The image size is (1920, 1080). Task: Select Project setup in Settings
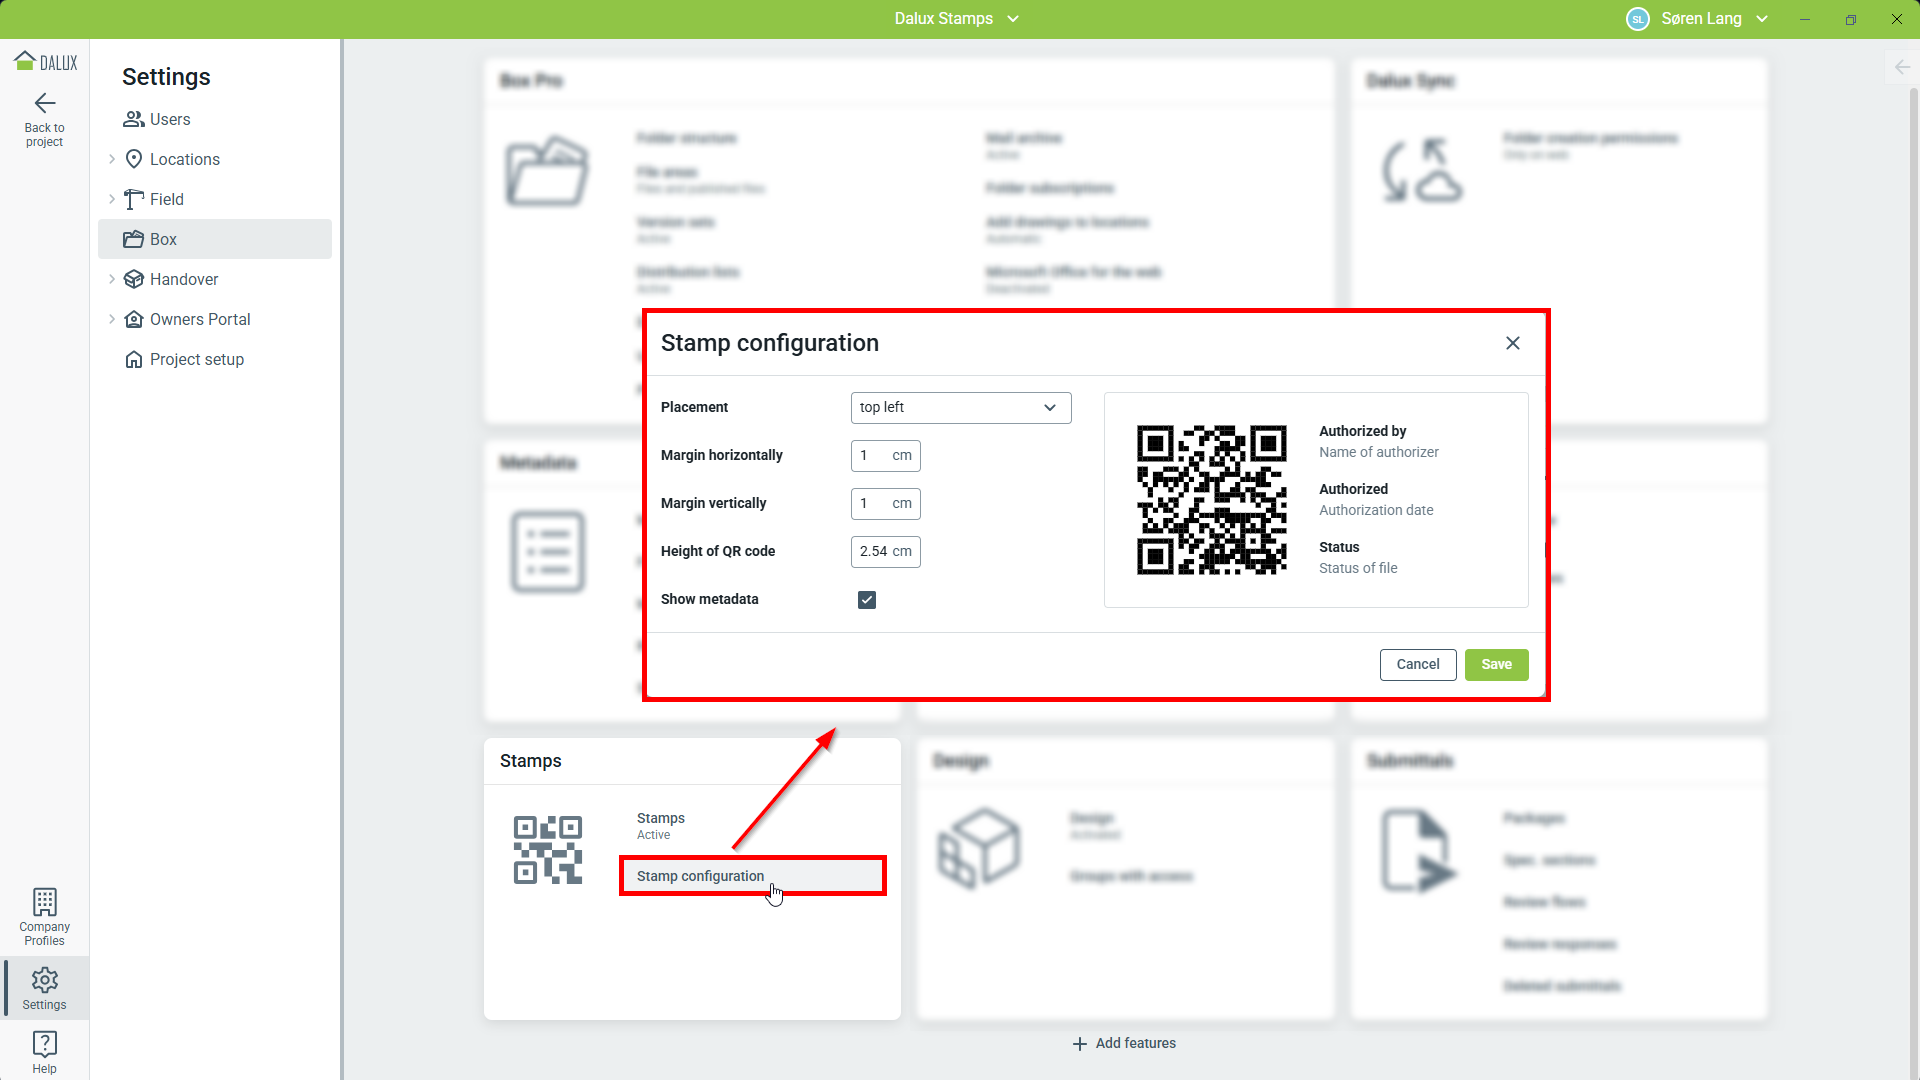[x=196, y=359]
